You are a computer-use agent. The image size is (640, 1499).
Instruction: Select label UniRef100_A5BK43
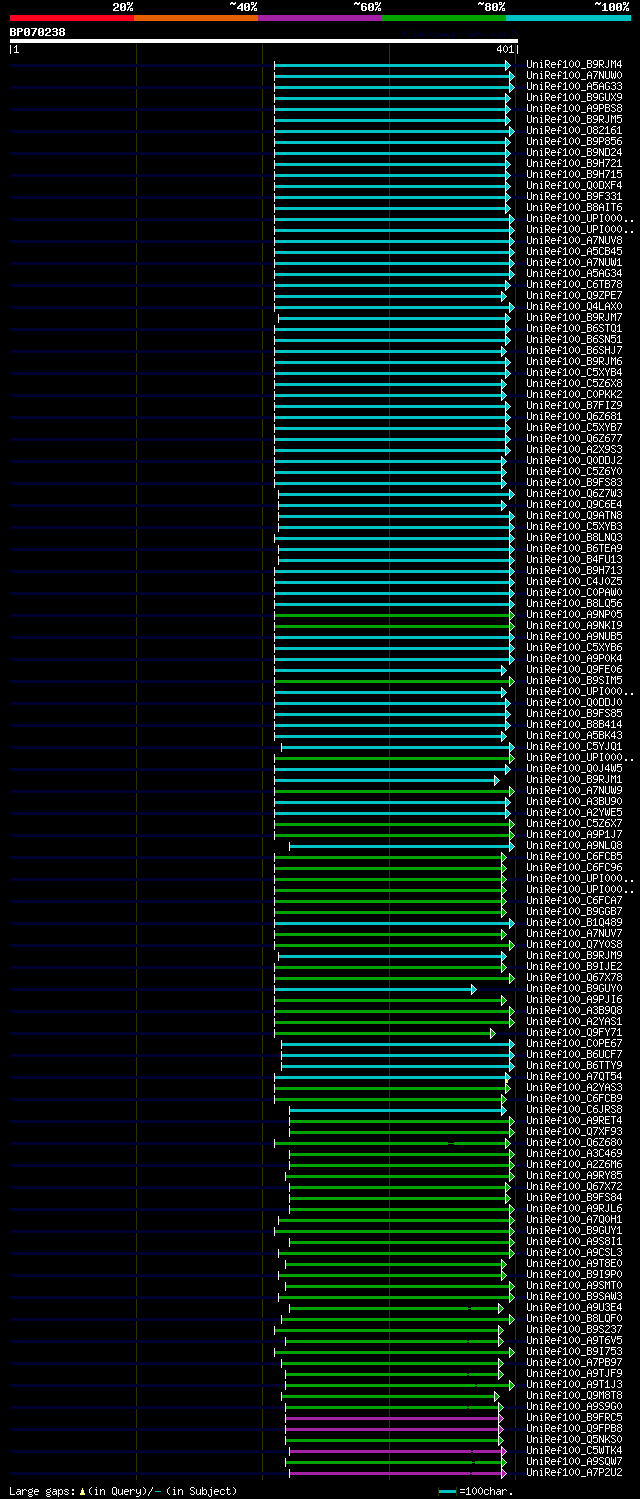click(x=575, y=736)
